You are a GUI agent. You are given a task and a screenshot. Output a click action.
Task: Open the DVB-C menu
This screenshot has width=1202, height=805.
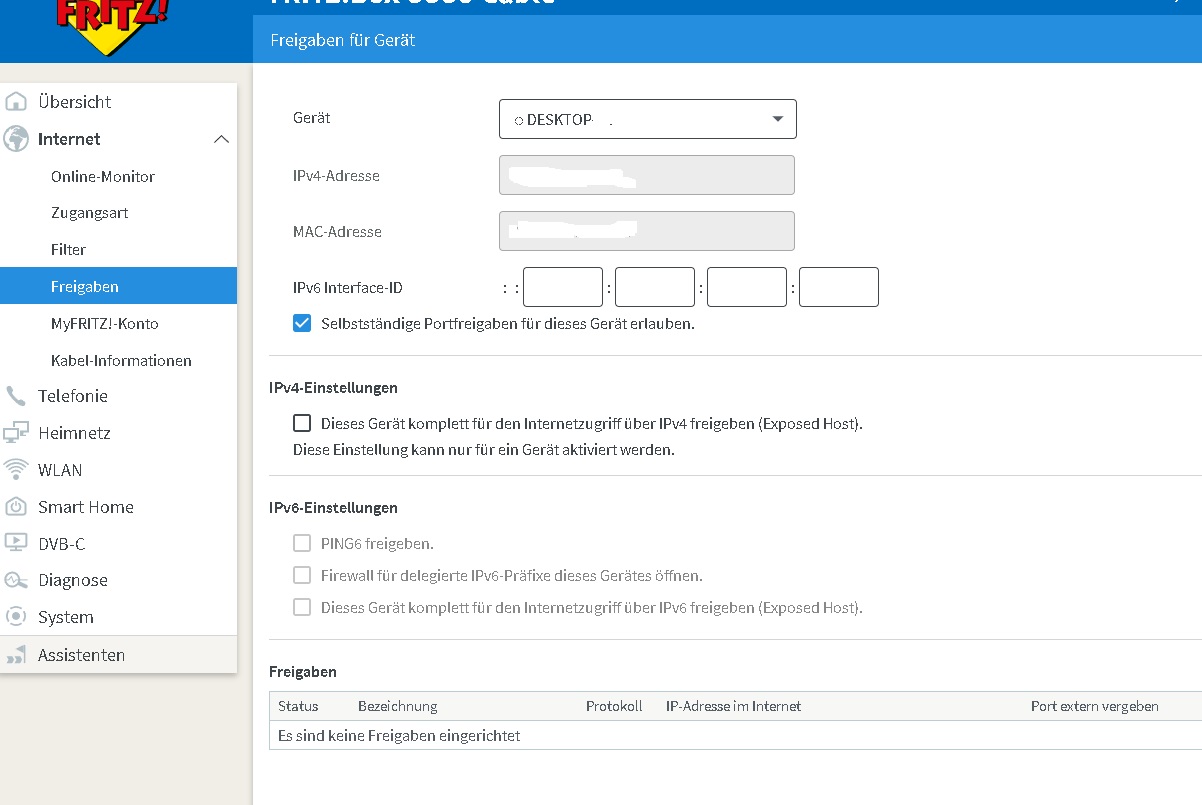pos(62,543)
